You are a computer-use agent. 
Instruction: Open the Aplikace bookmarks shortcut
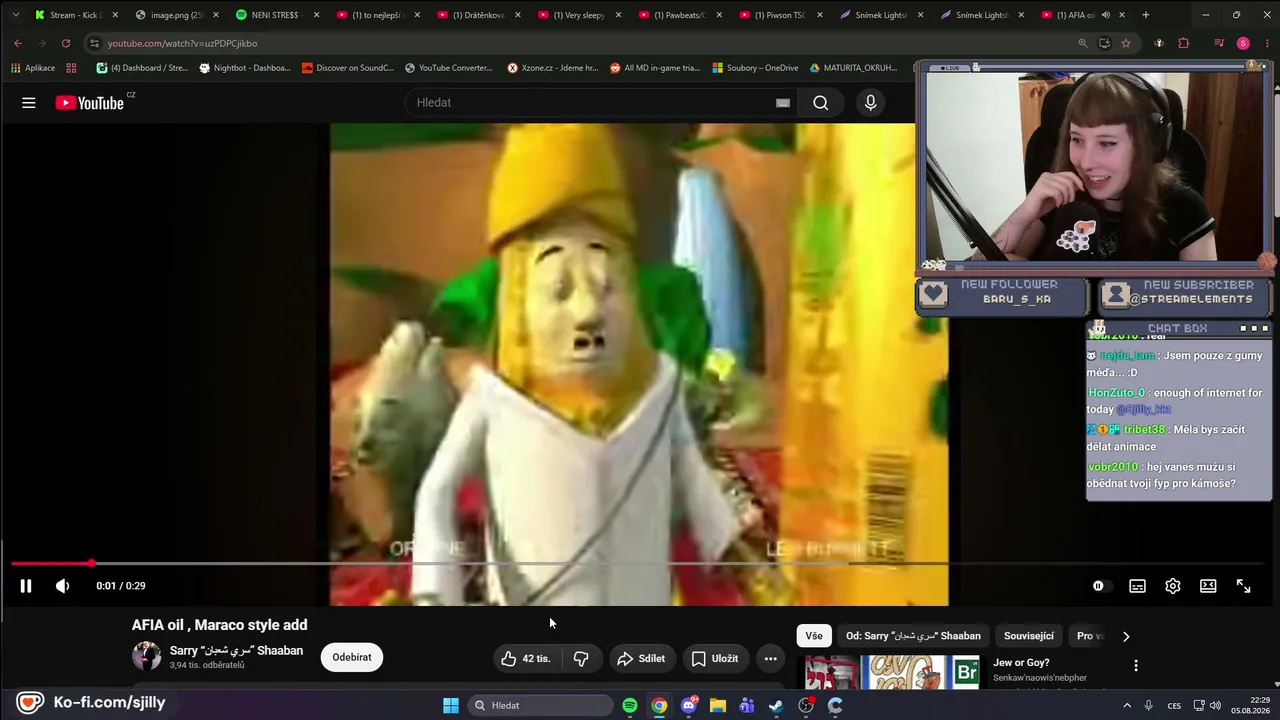(x=33, y=68)
